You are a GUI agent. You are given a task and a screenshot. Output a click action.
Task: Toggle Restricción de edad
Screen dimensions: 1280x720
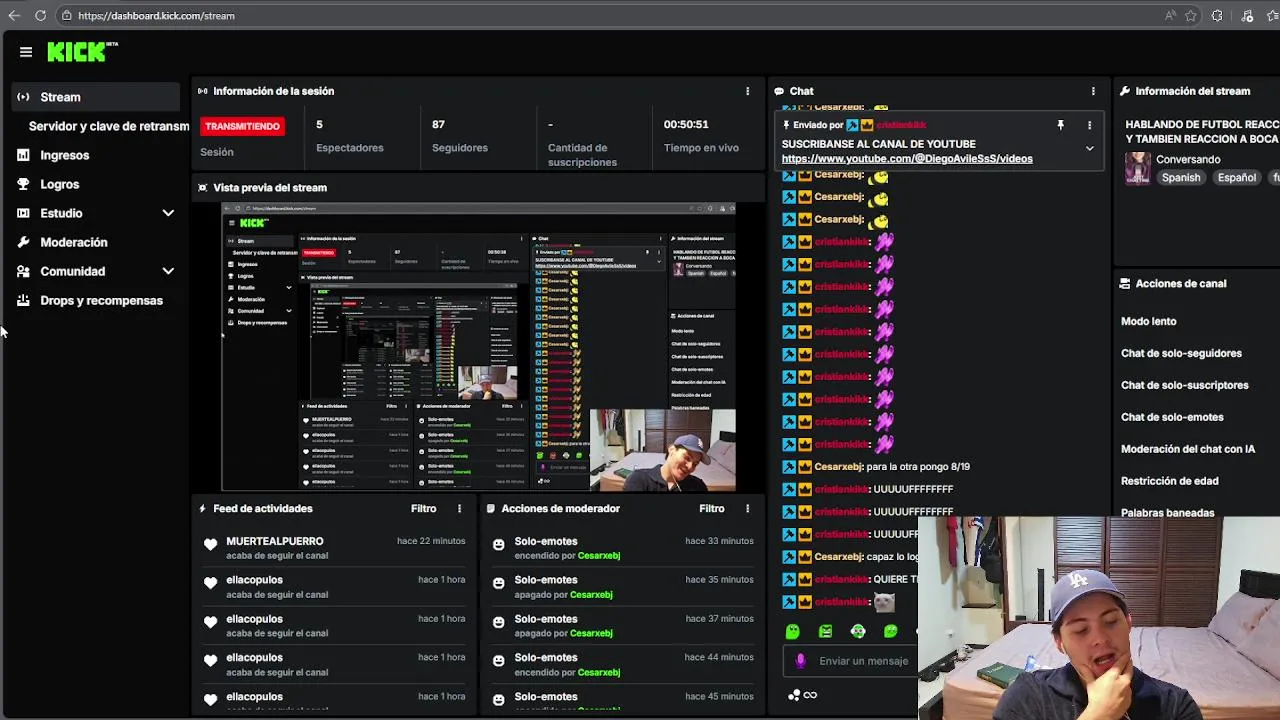pos(1169,481)
